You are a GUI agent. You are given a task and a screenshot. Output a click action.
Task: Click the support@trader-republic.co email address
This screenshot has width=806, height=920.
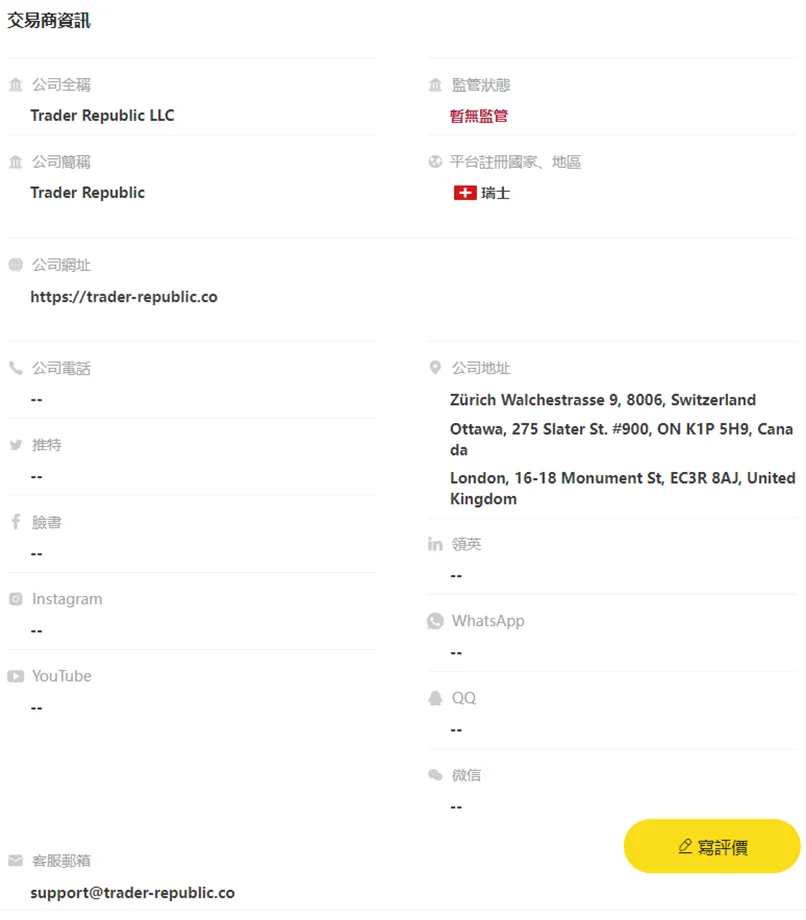coord(133,893)
